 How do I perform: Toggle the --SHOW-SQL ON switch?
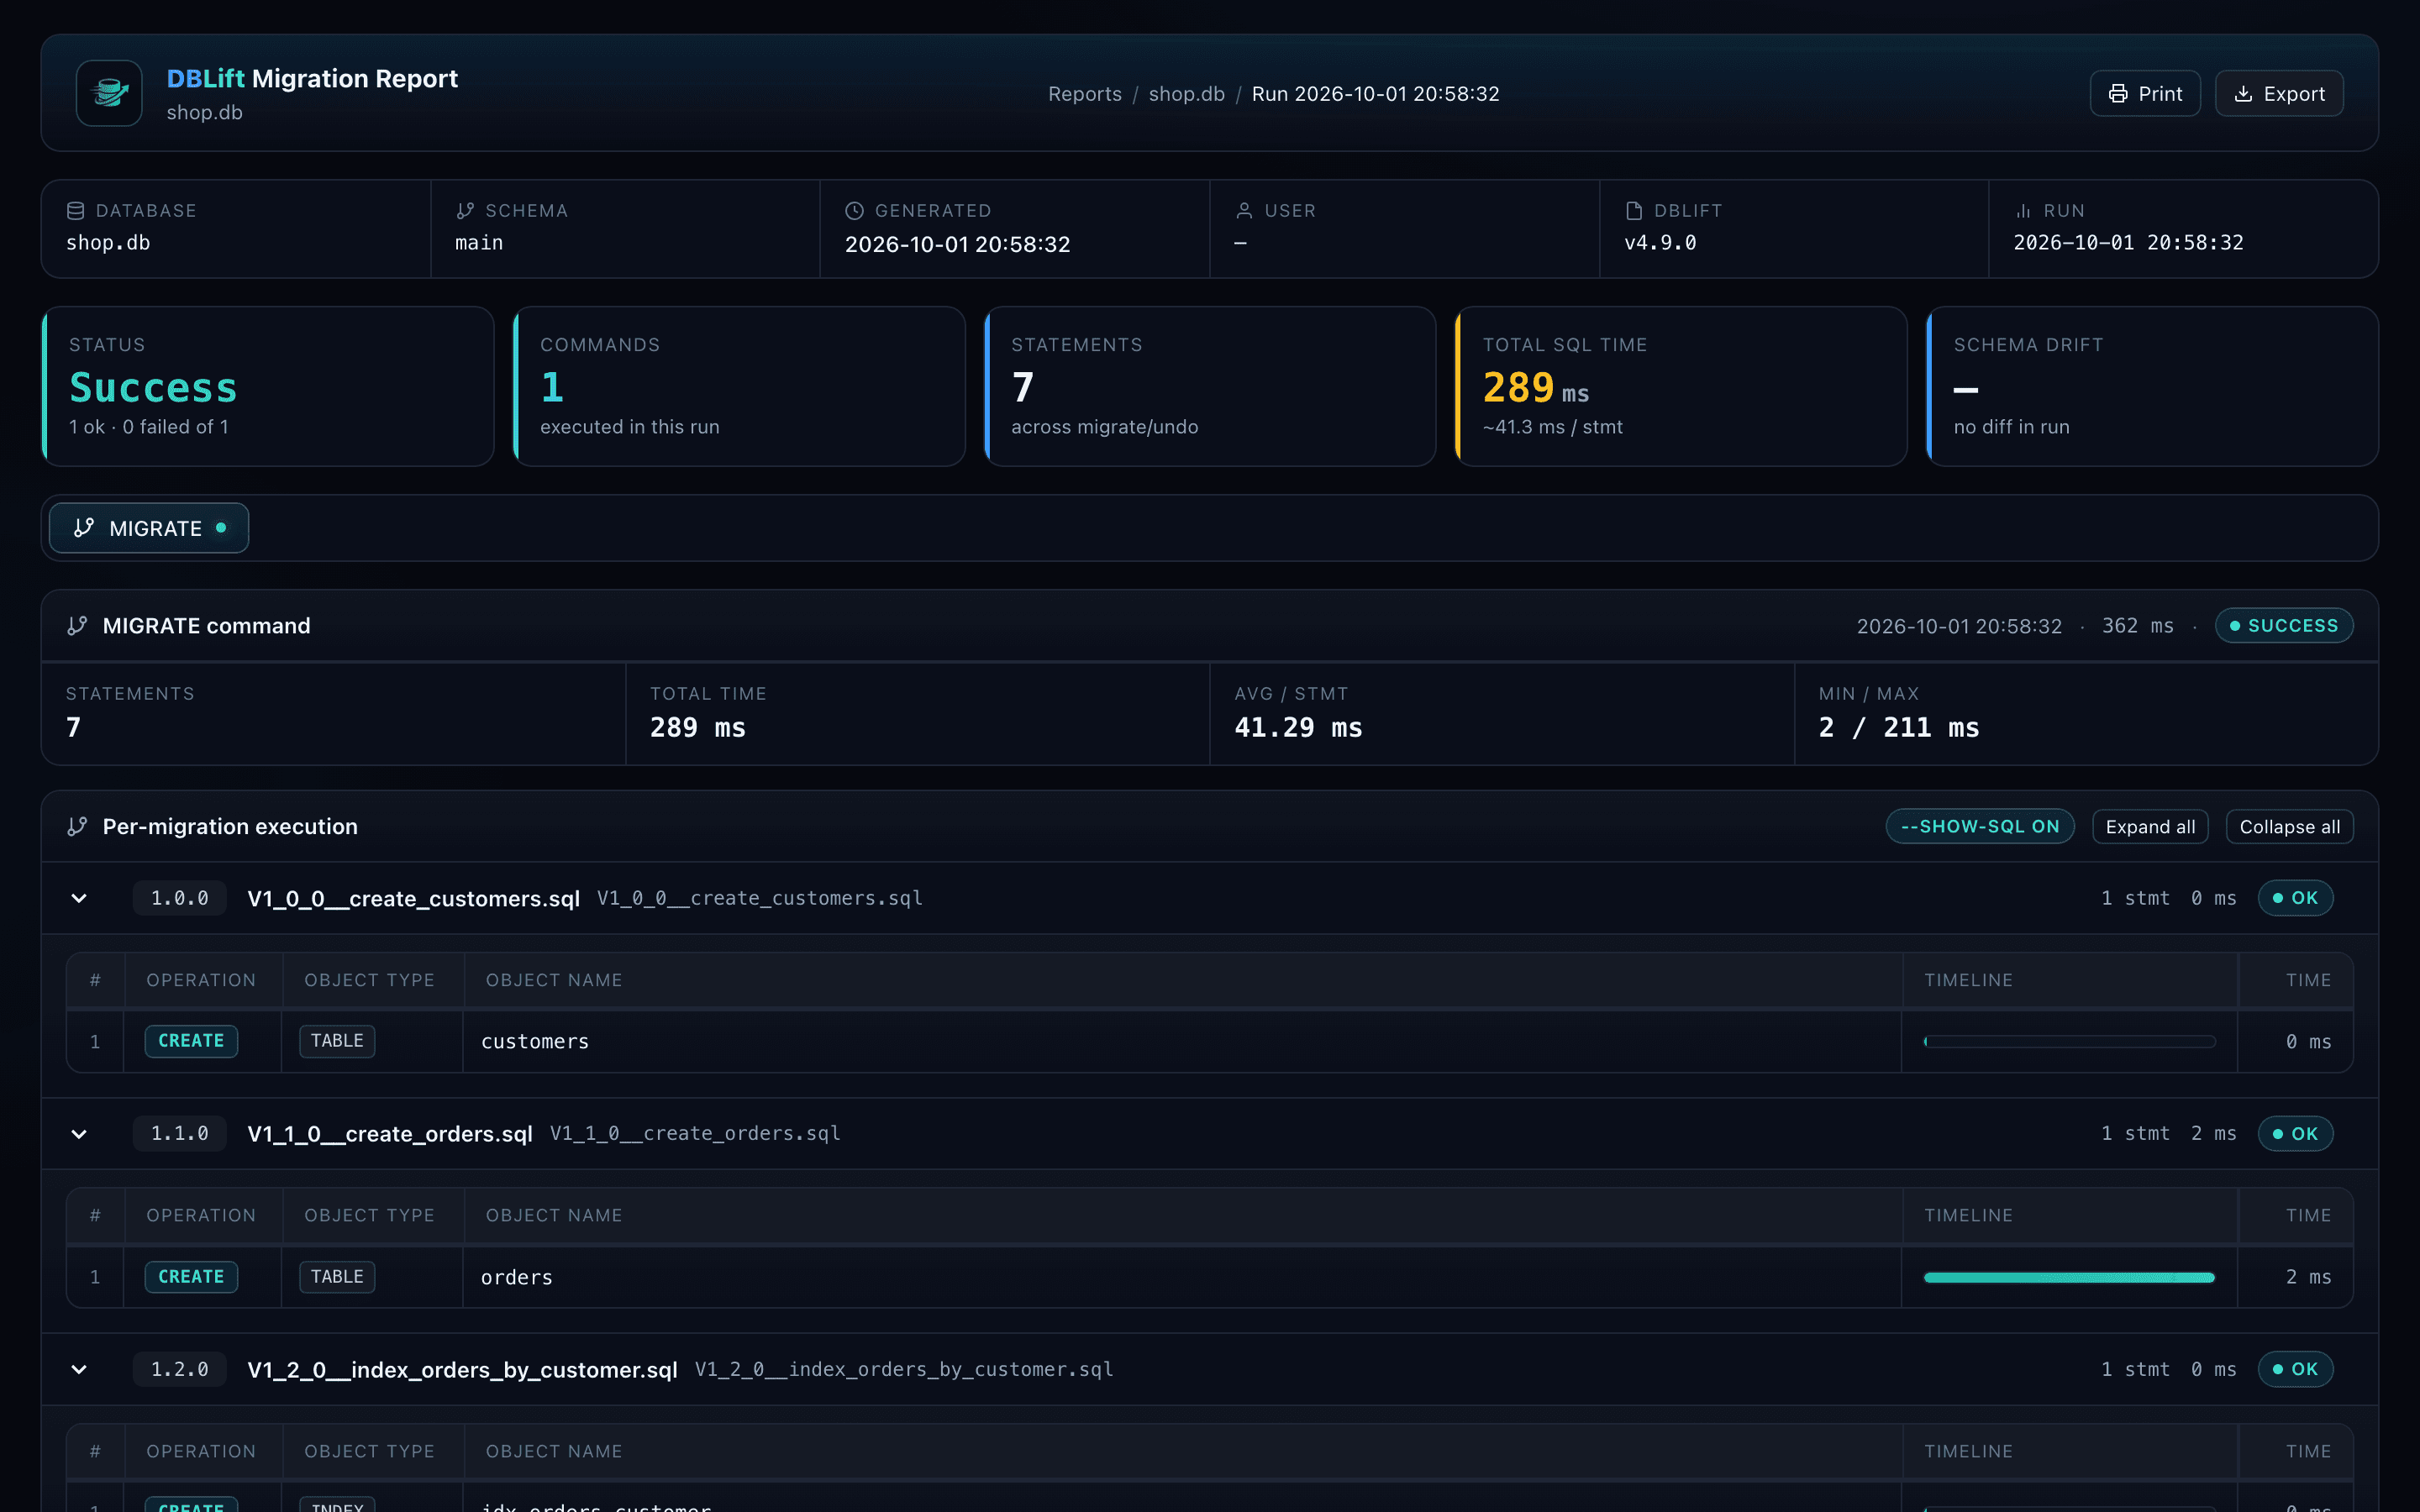click(1980, 827)
